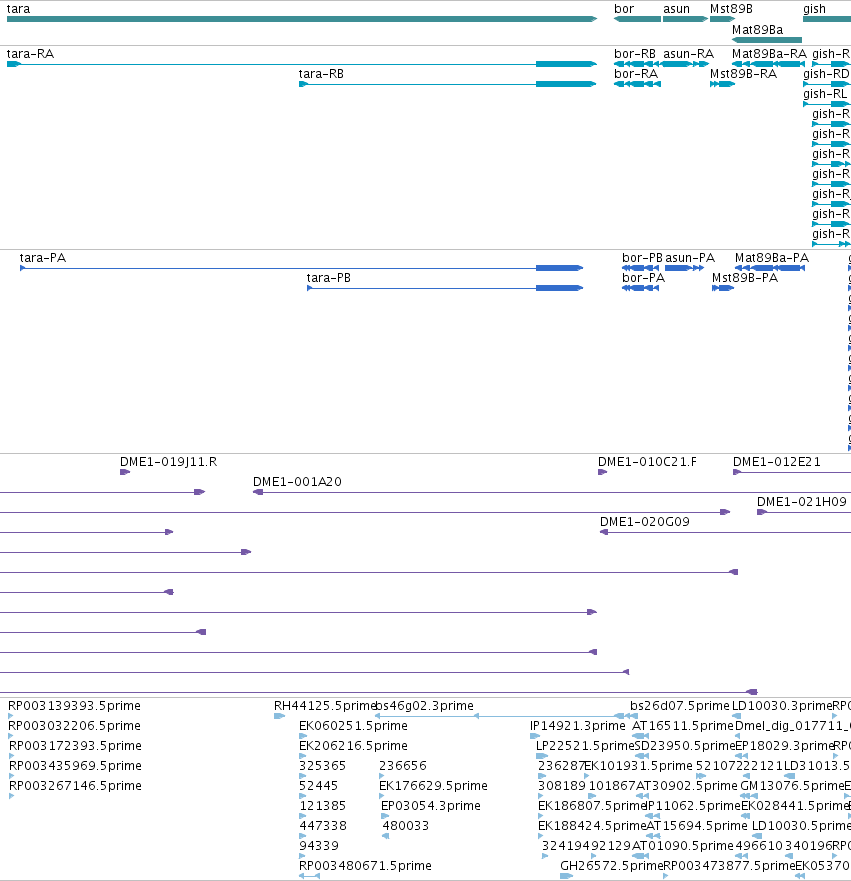
Task: Open EST RP003480671.5prime
Action: click(x=310, y=876)
